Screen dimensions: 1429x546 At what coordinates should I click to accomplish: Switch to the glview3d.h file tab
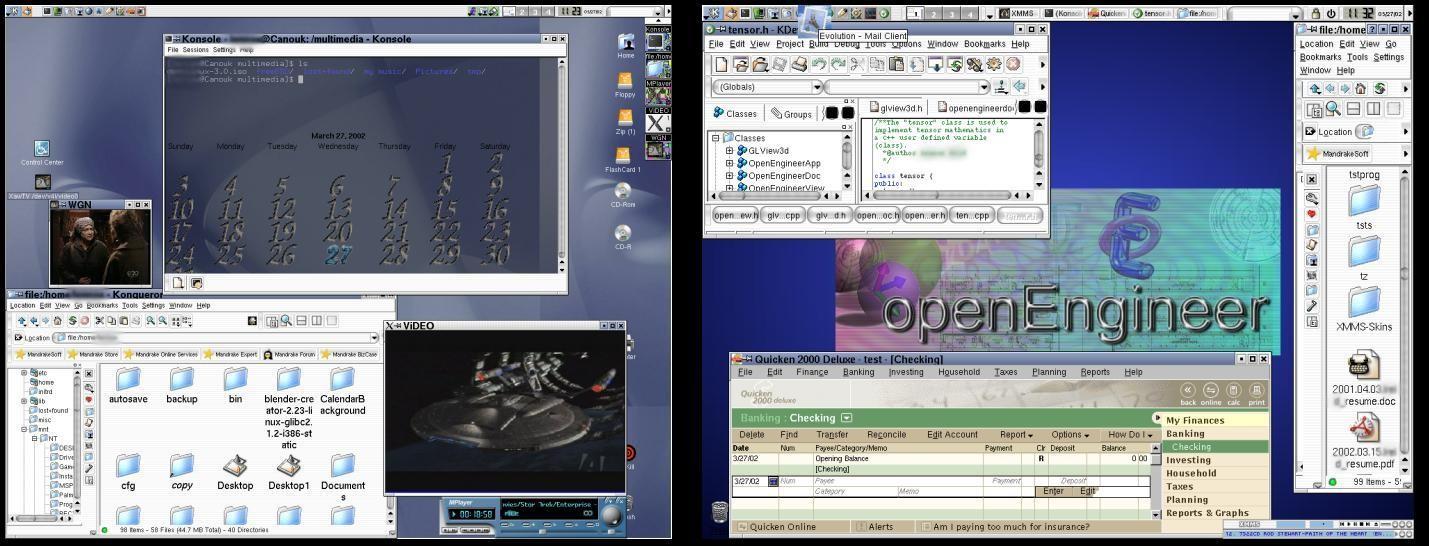point(896,107)
